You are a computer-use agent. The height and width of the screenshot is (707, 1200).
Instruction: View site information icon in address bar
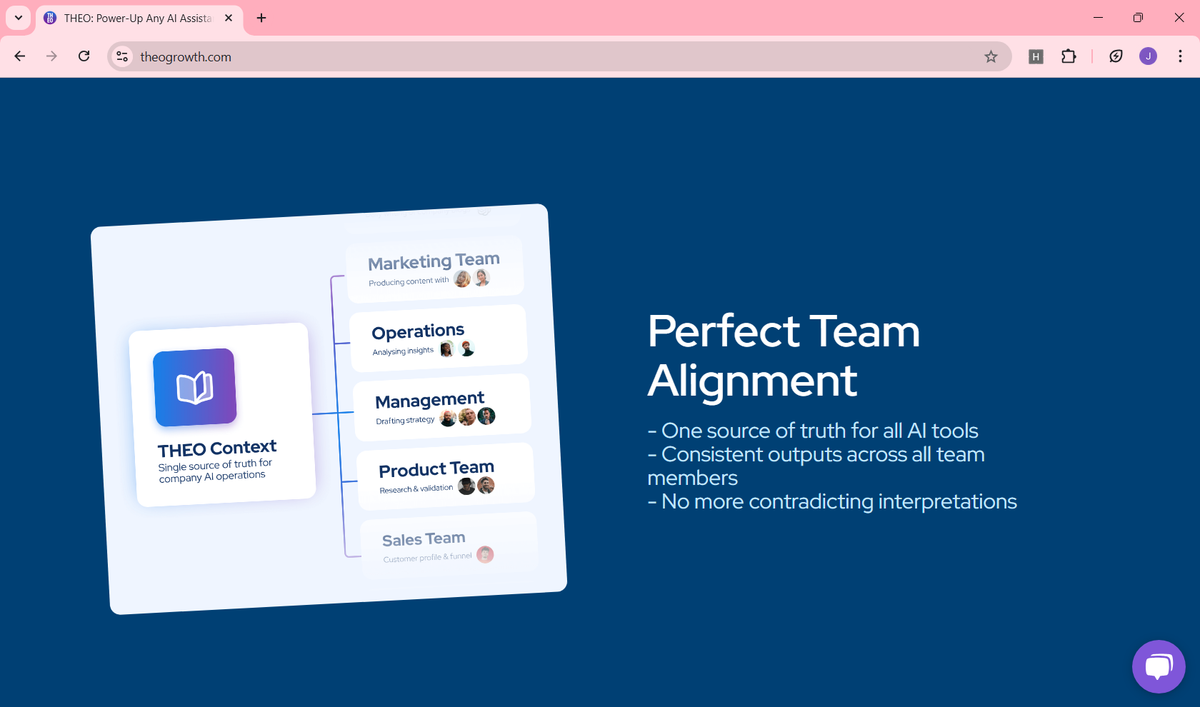(123, 57)
